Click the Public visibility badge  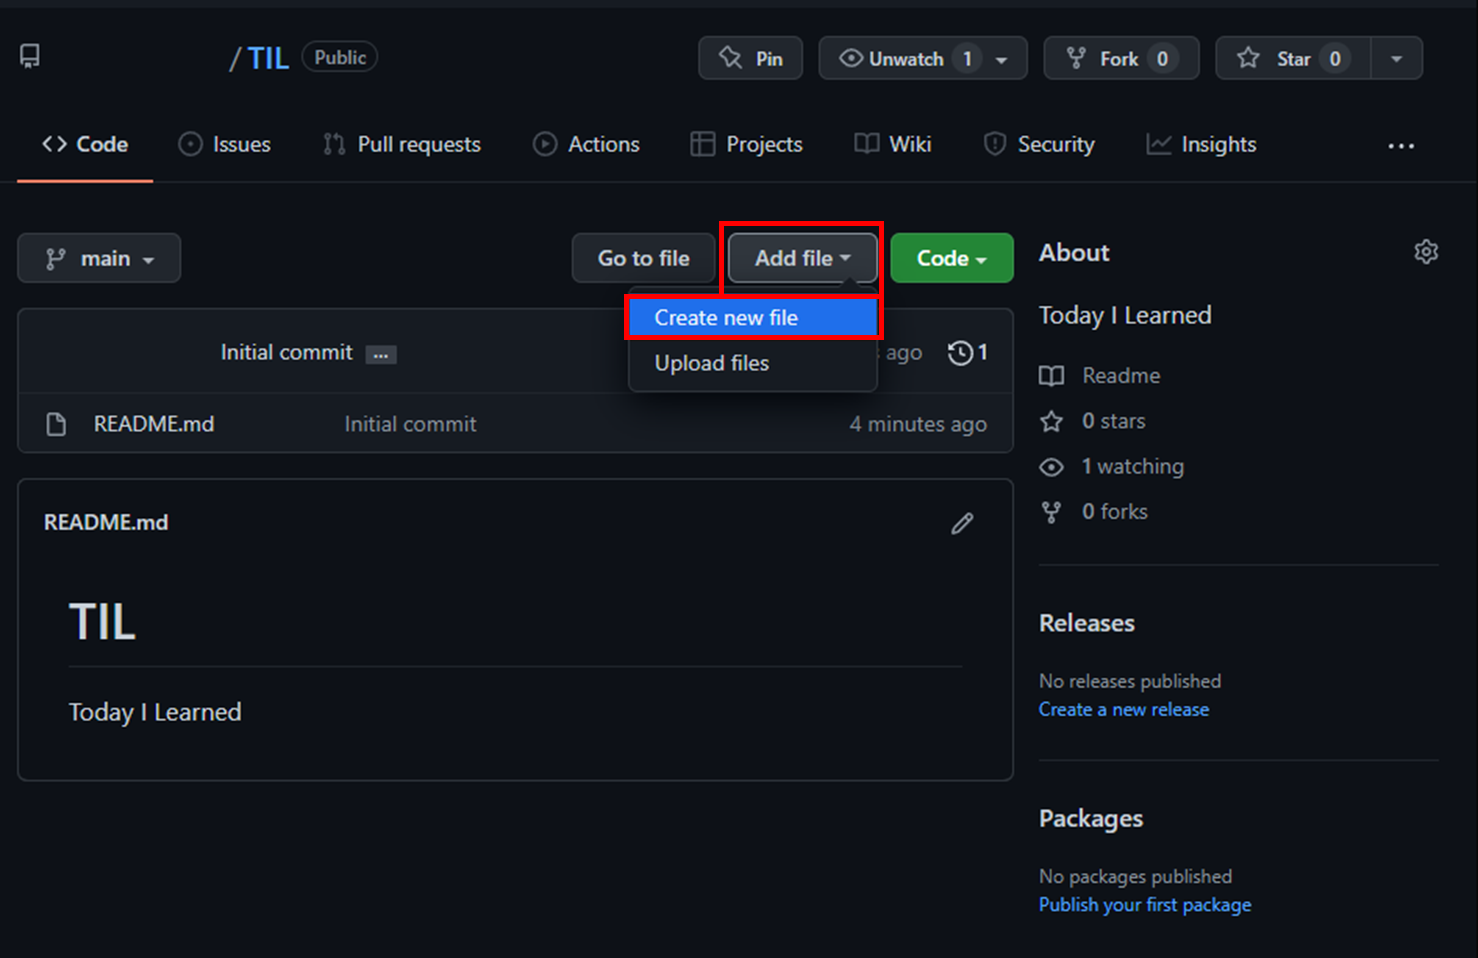point(340,57)
